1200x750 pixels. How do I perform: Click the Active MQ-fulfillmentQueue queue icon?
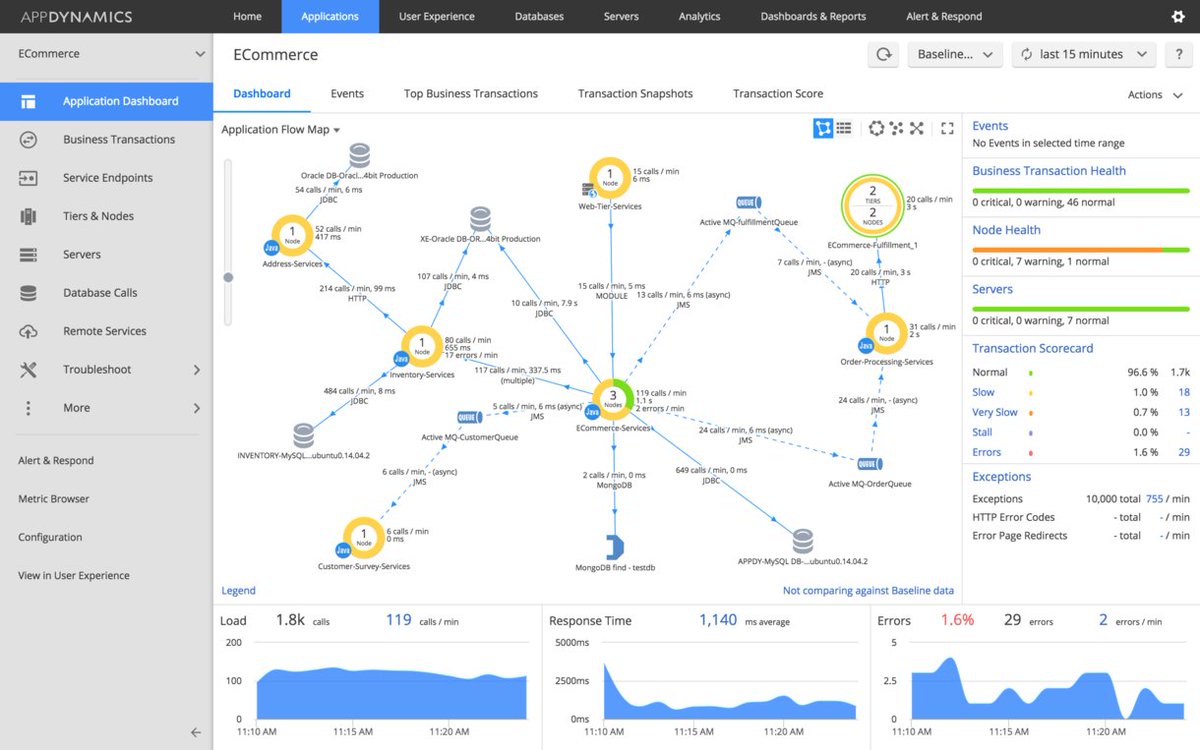748,202
